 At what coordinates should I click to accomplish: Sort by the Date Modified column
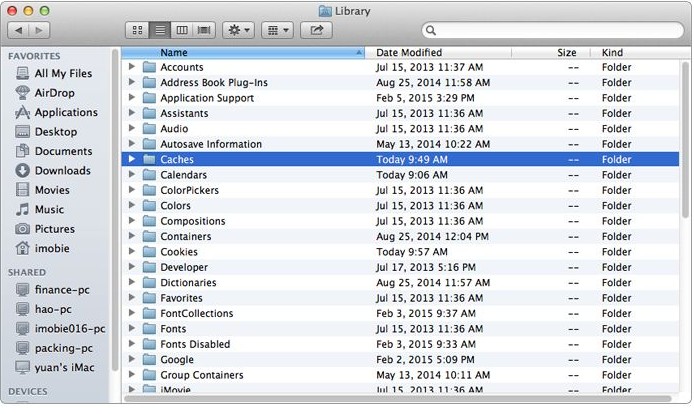[x=409, y=52]
